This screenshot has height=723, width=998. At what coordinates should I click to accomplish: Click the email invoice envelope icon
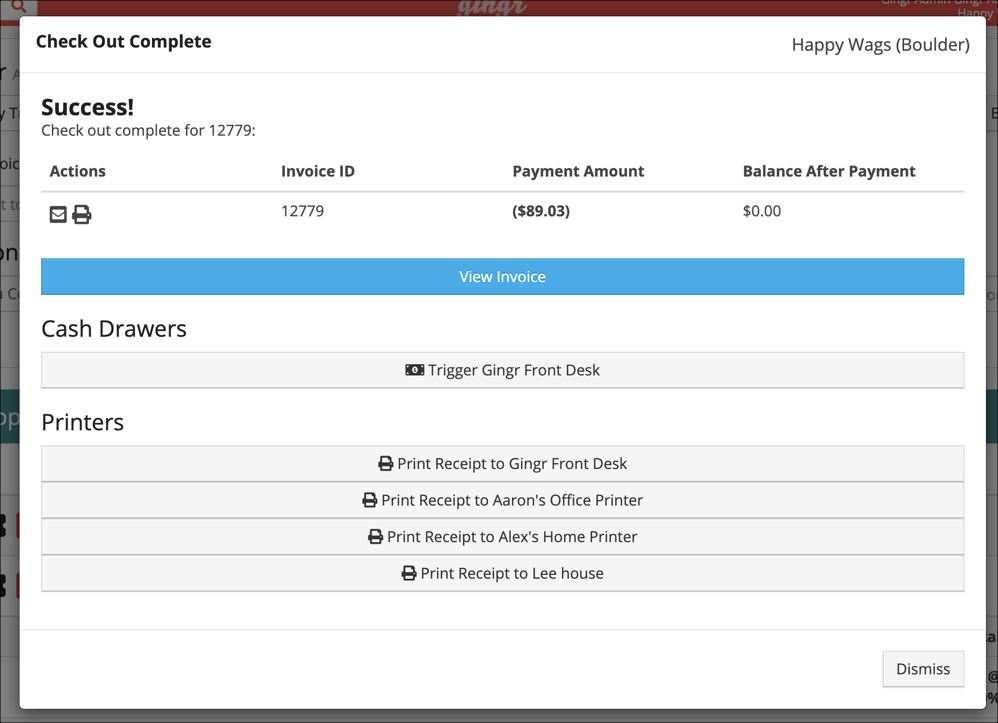58,214
